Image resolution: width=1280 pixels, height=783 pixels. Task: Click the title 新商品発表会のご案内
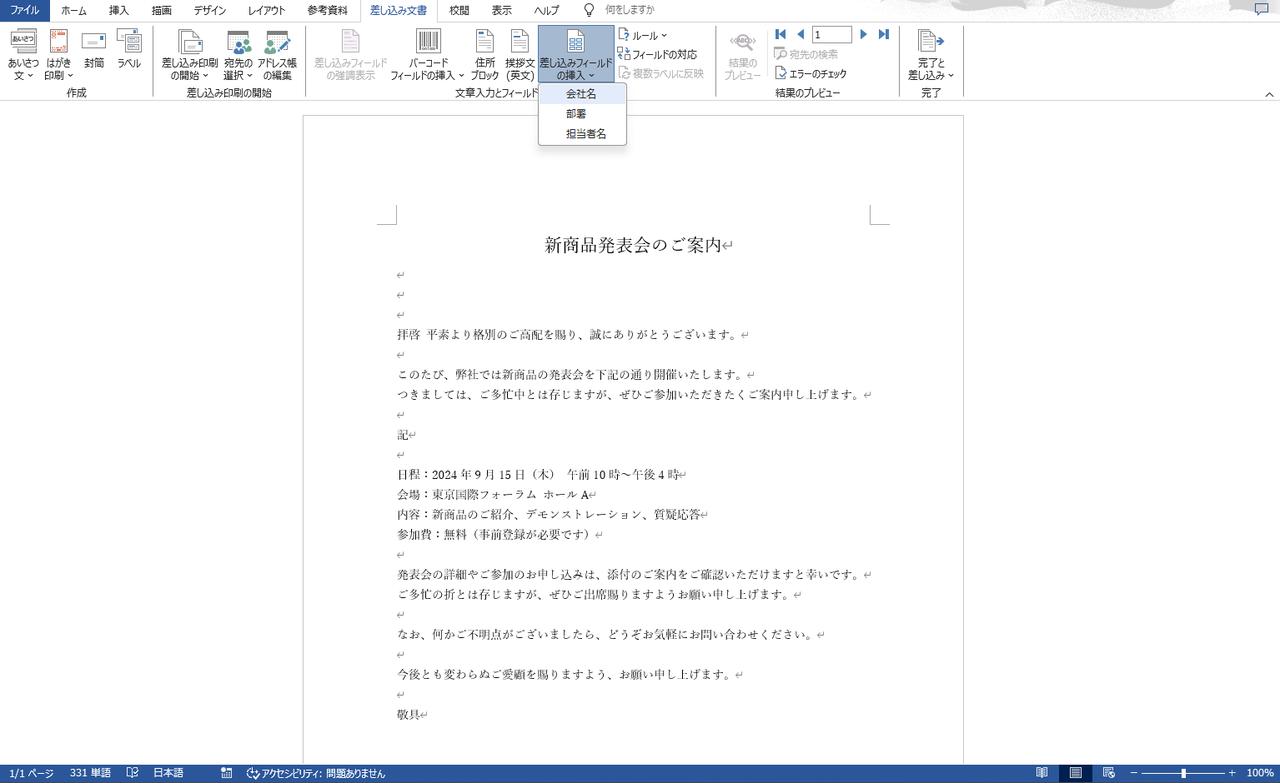click(x=633, y=245)
